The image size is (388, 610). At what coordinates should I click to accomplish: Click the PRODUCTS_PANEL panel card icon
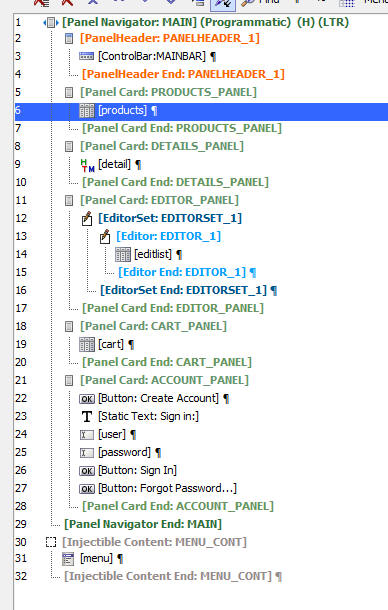69,93
